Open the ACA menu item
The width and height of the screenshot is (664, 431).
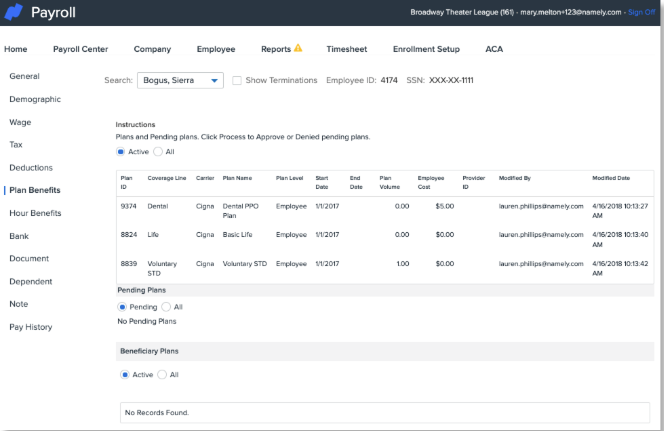pyautogui.click(x=494, y=49)
